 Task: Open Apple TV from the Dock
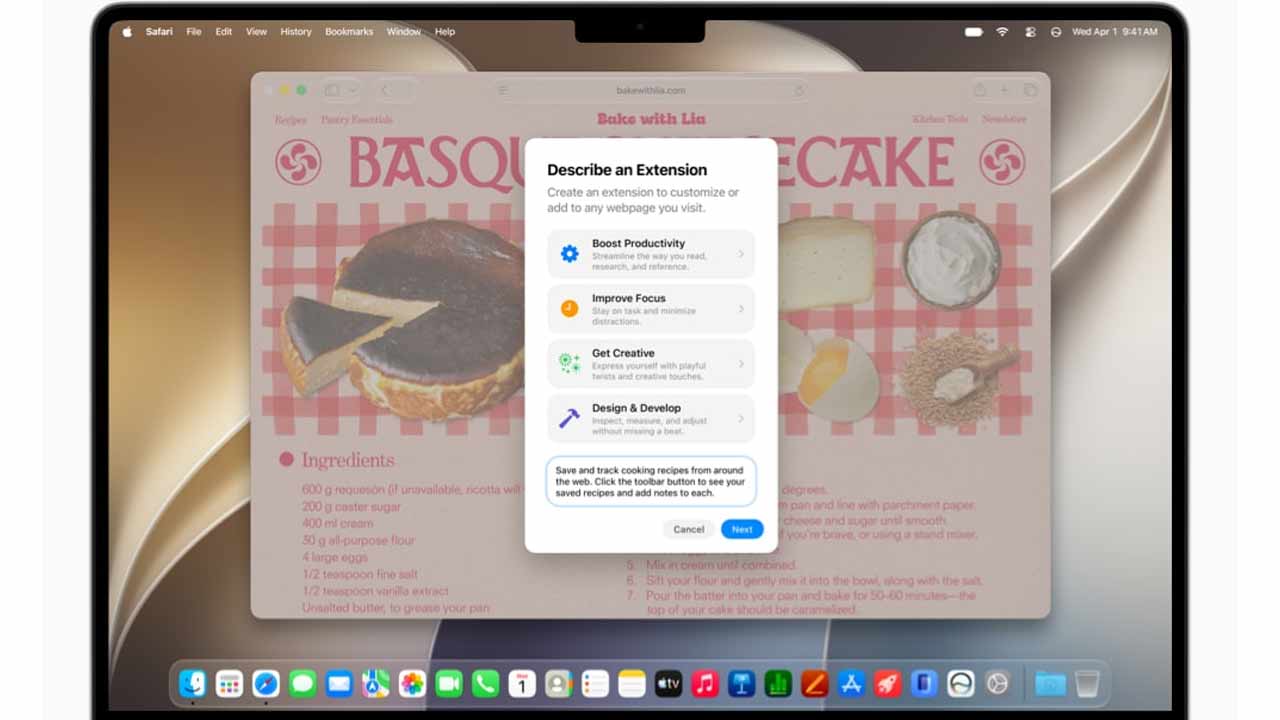coord(668,683)
